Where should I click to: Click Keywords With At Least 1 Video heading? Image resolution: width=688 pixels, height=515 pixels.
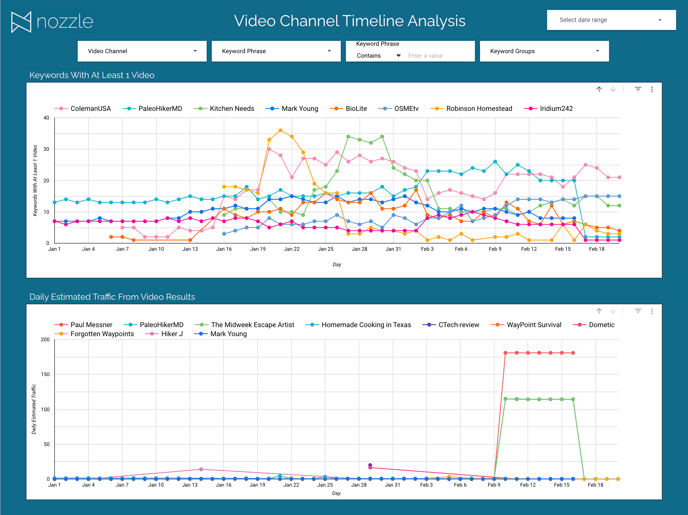pos(92,75)
